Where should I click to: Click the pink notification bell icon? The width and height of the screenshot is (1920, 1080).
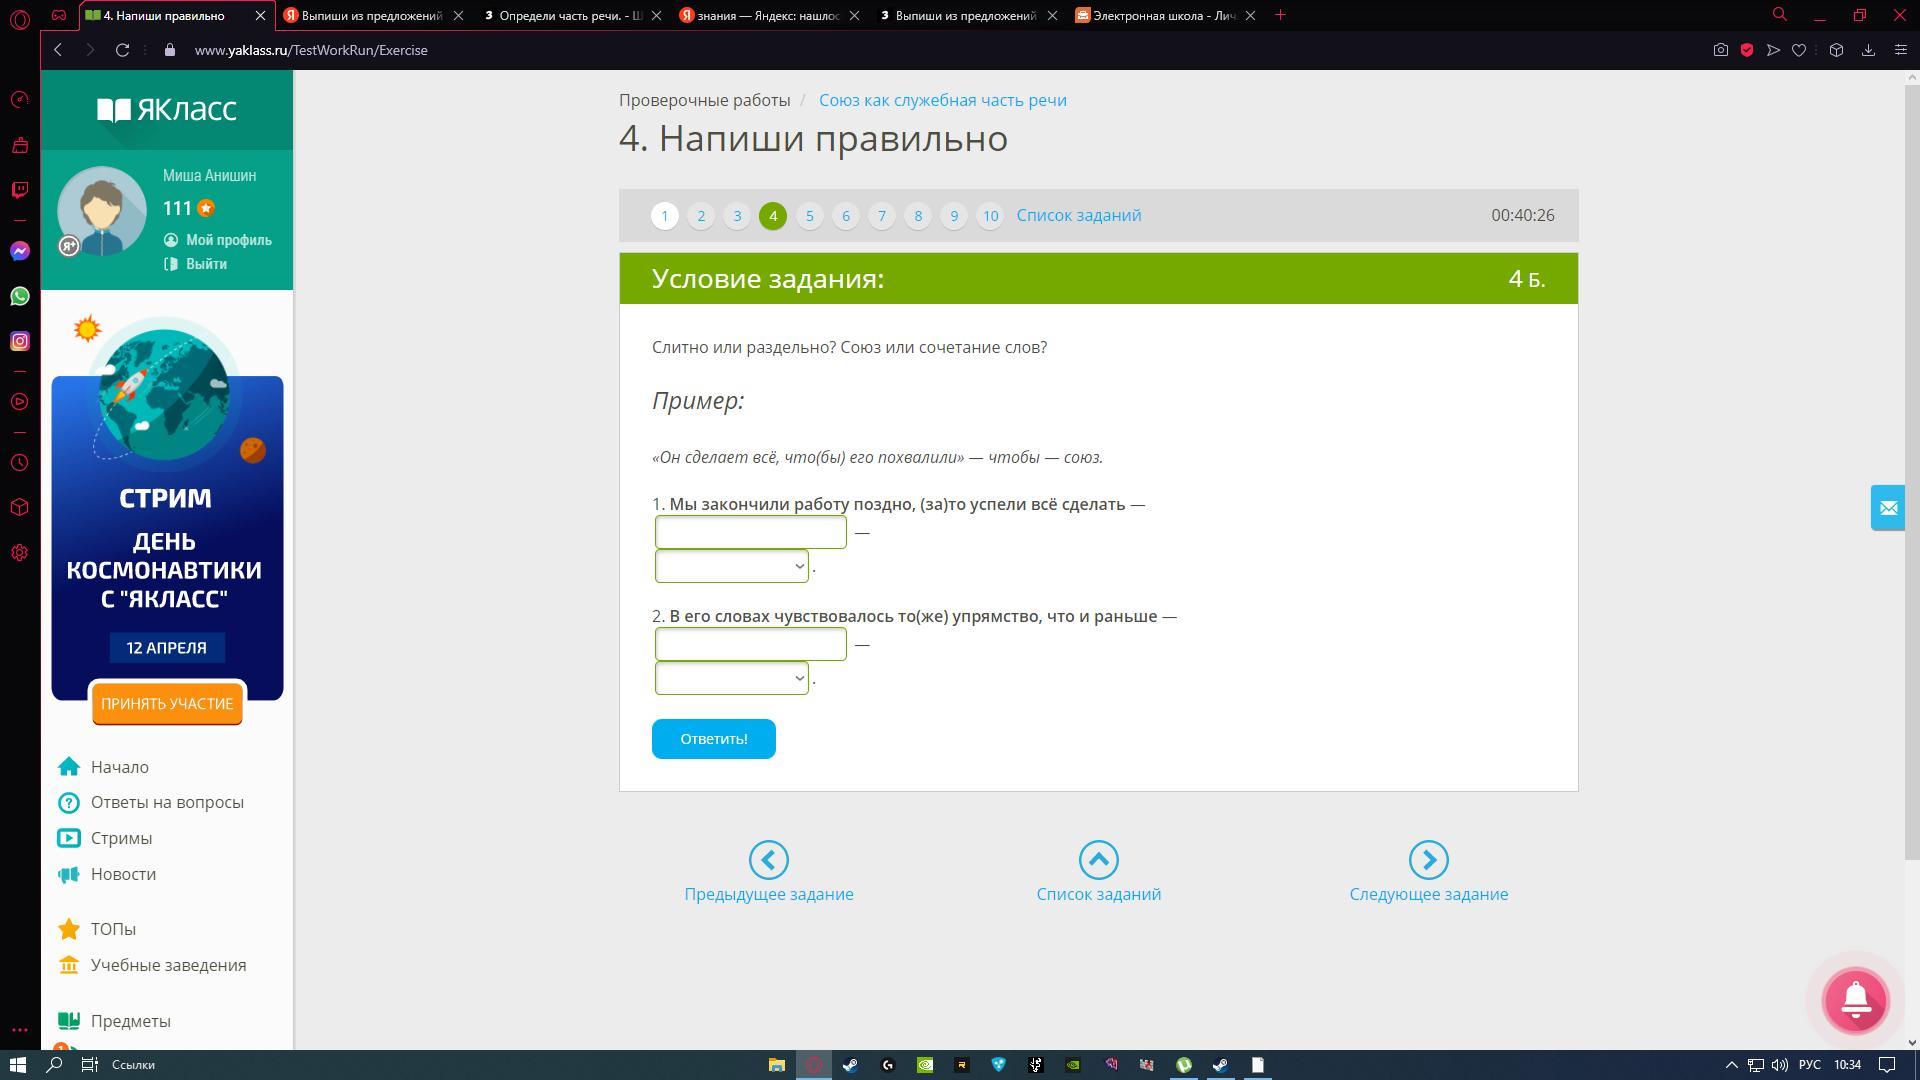coord(1855,1000)
